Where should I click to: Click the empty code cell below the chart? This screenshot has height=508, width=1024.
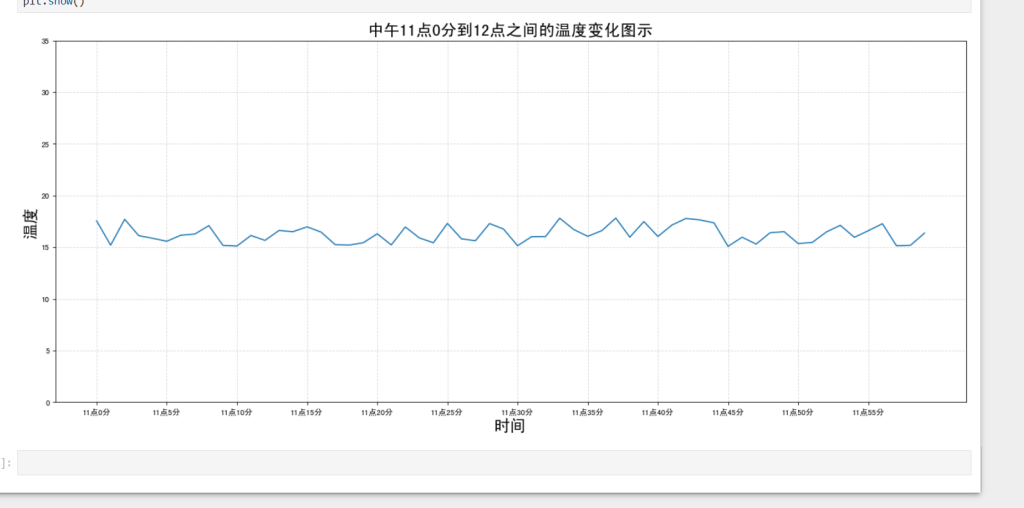tap(494, 462)
